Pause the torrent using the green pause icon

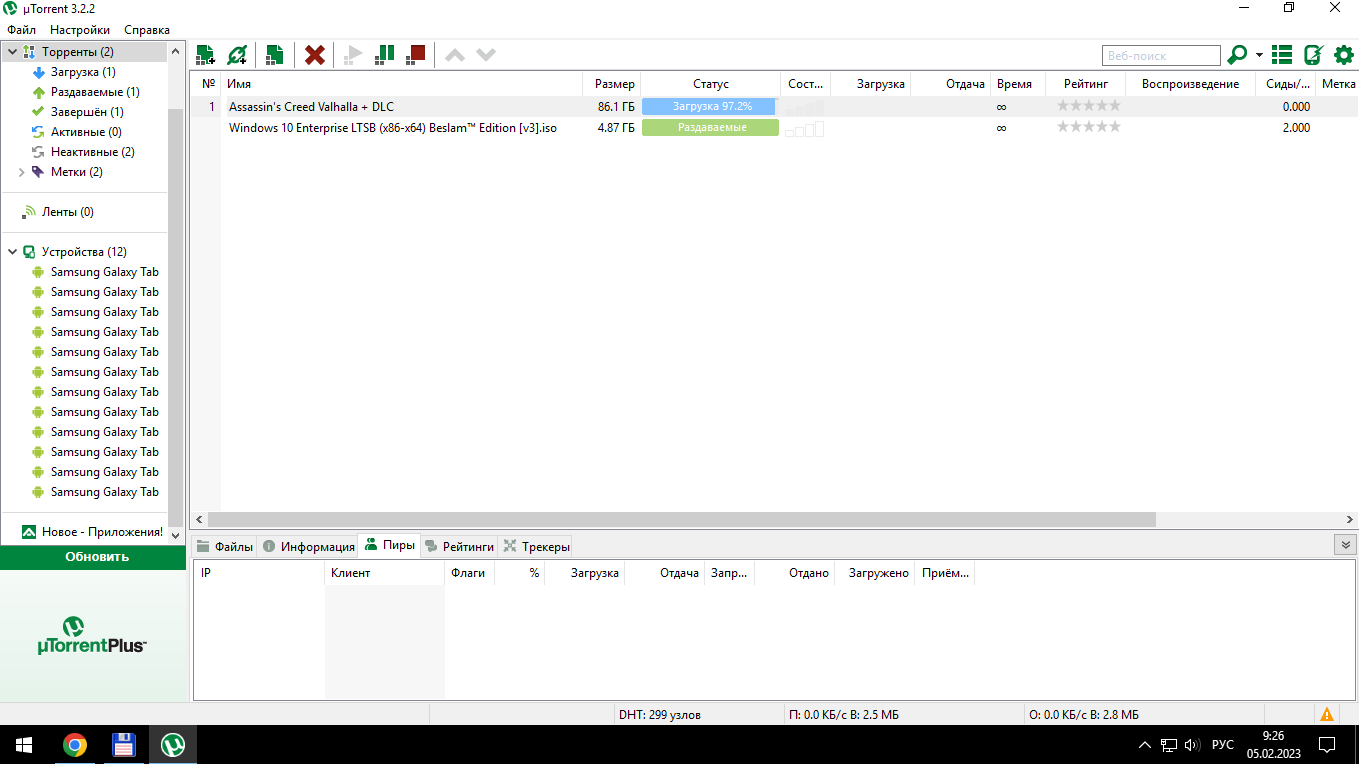click(x=384, y=55)
